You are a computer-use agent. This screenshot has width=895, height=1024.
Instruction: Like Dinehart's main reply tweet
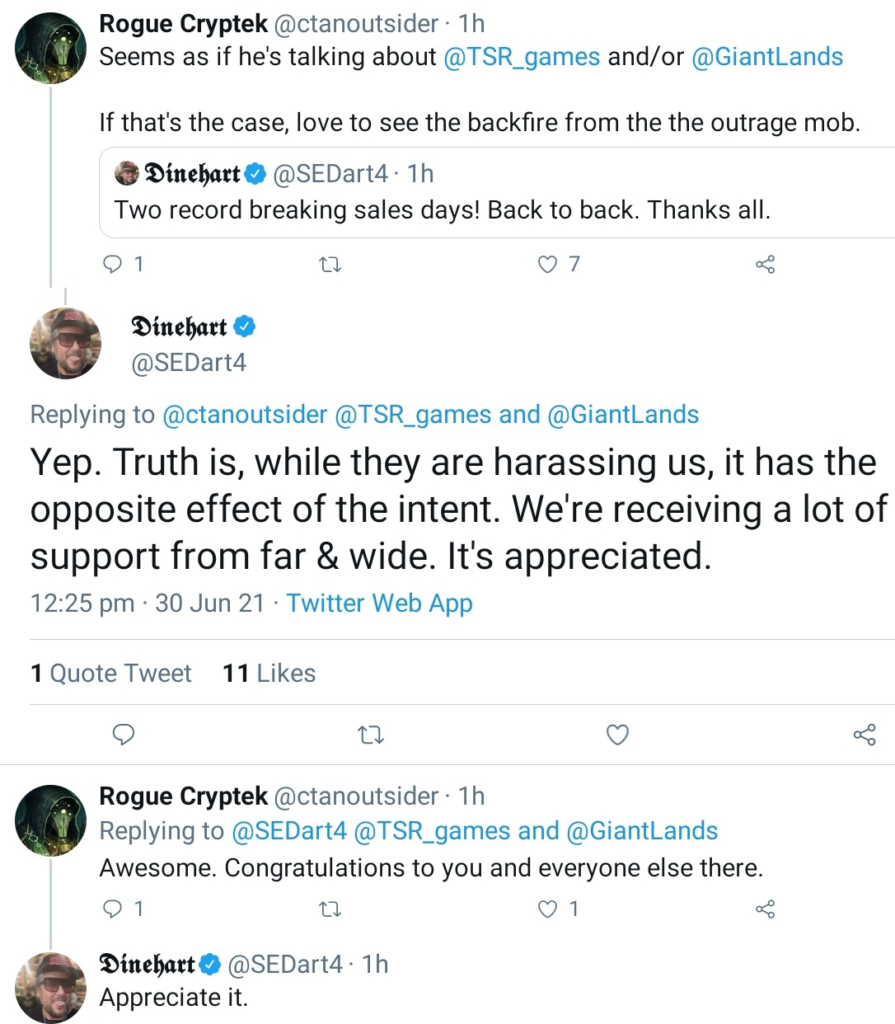(x=617, y=735)
